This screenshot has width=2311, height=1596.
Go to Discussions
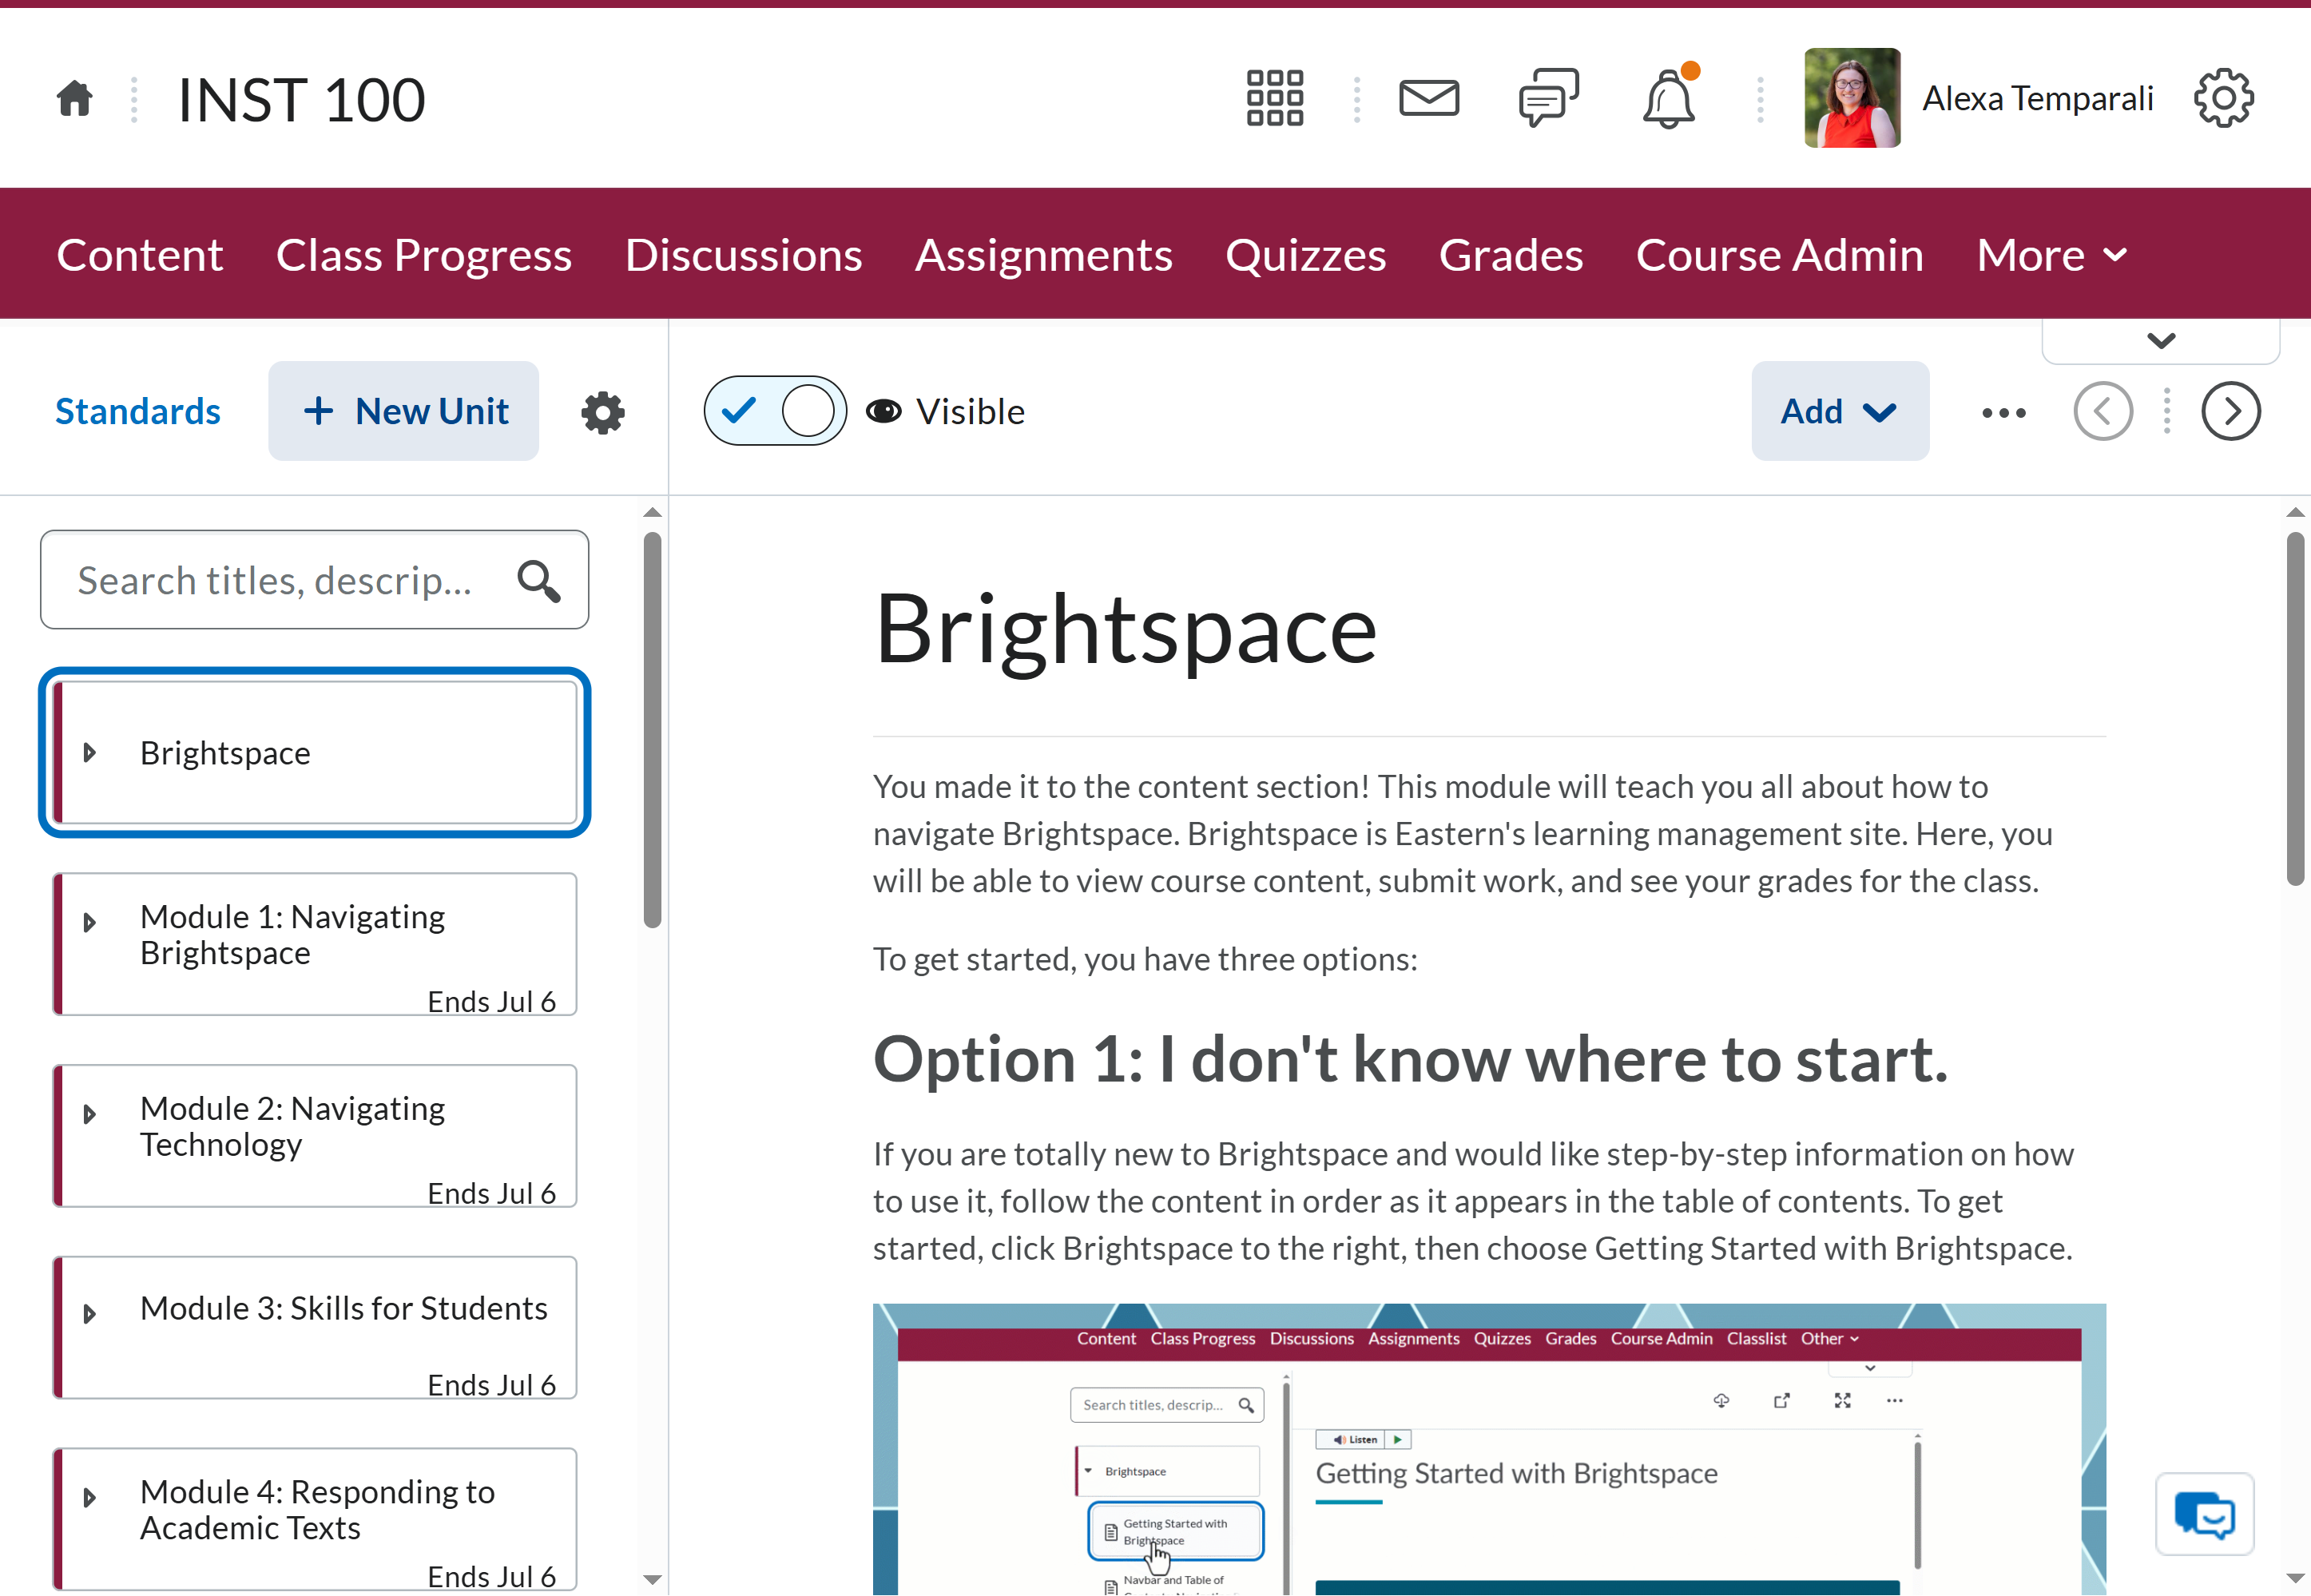click(x=743, y=255)
